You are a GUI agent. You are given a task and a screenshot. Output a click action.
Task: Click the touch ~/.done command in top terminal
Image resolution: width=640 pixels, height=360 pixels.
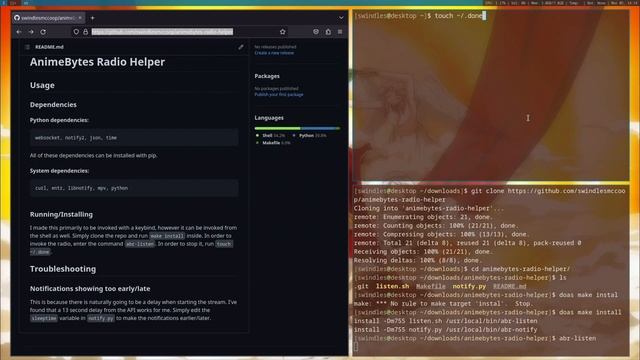[458, 16]
